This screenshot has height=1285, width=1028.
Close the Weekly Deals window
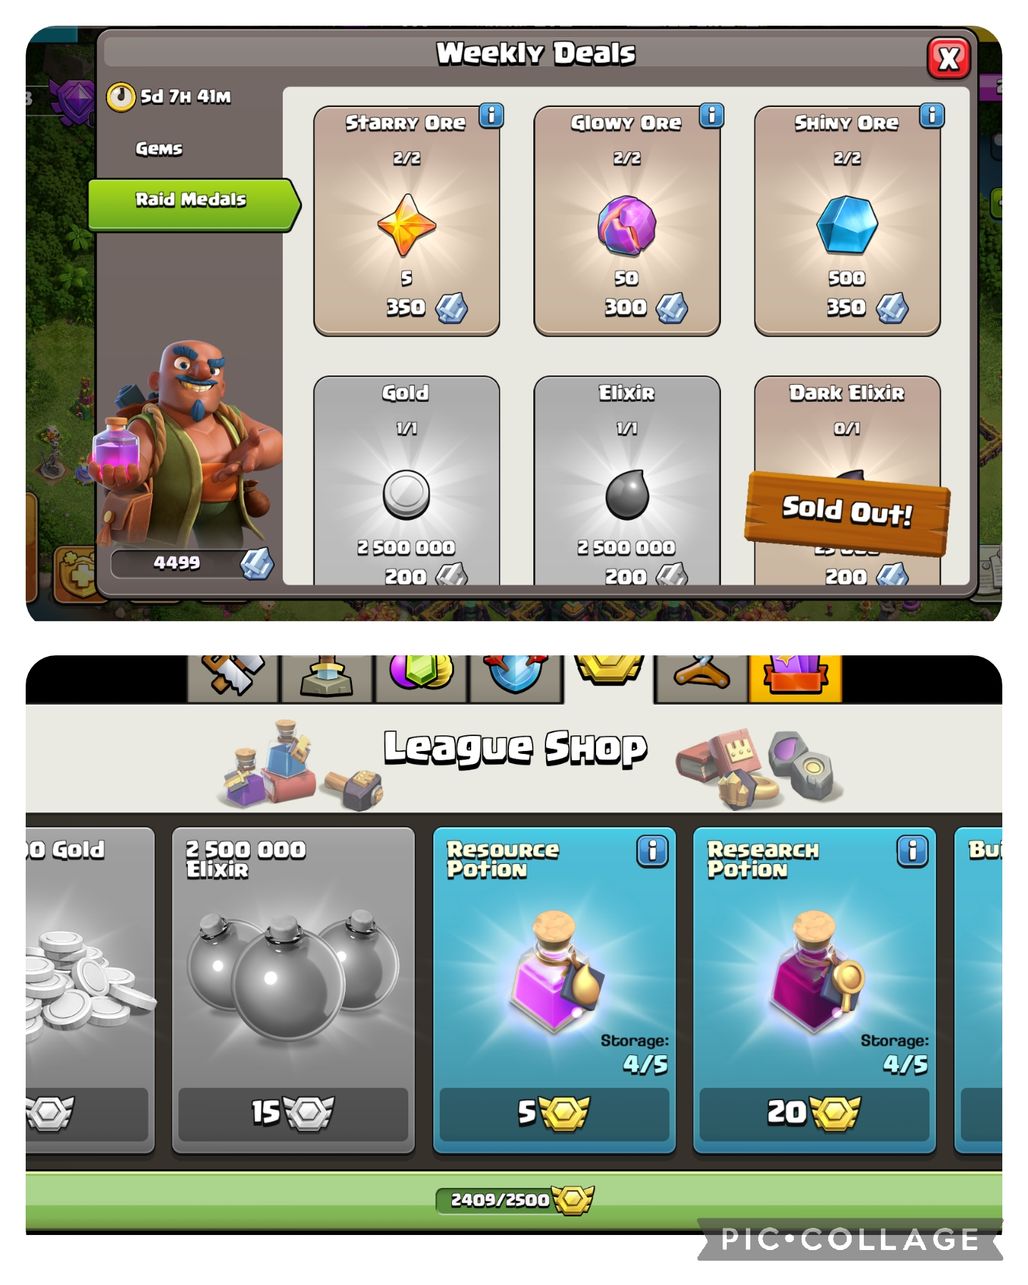[x=948, y=57]
